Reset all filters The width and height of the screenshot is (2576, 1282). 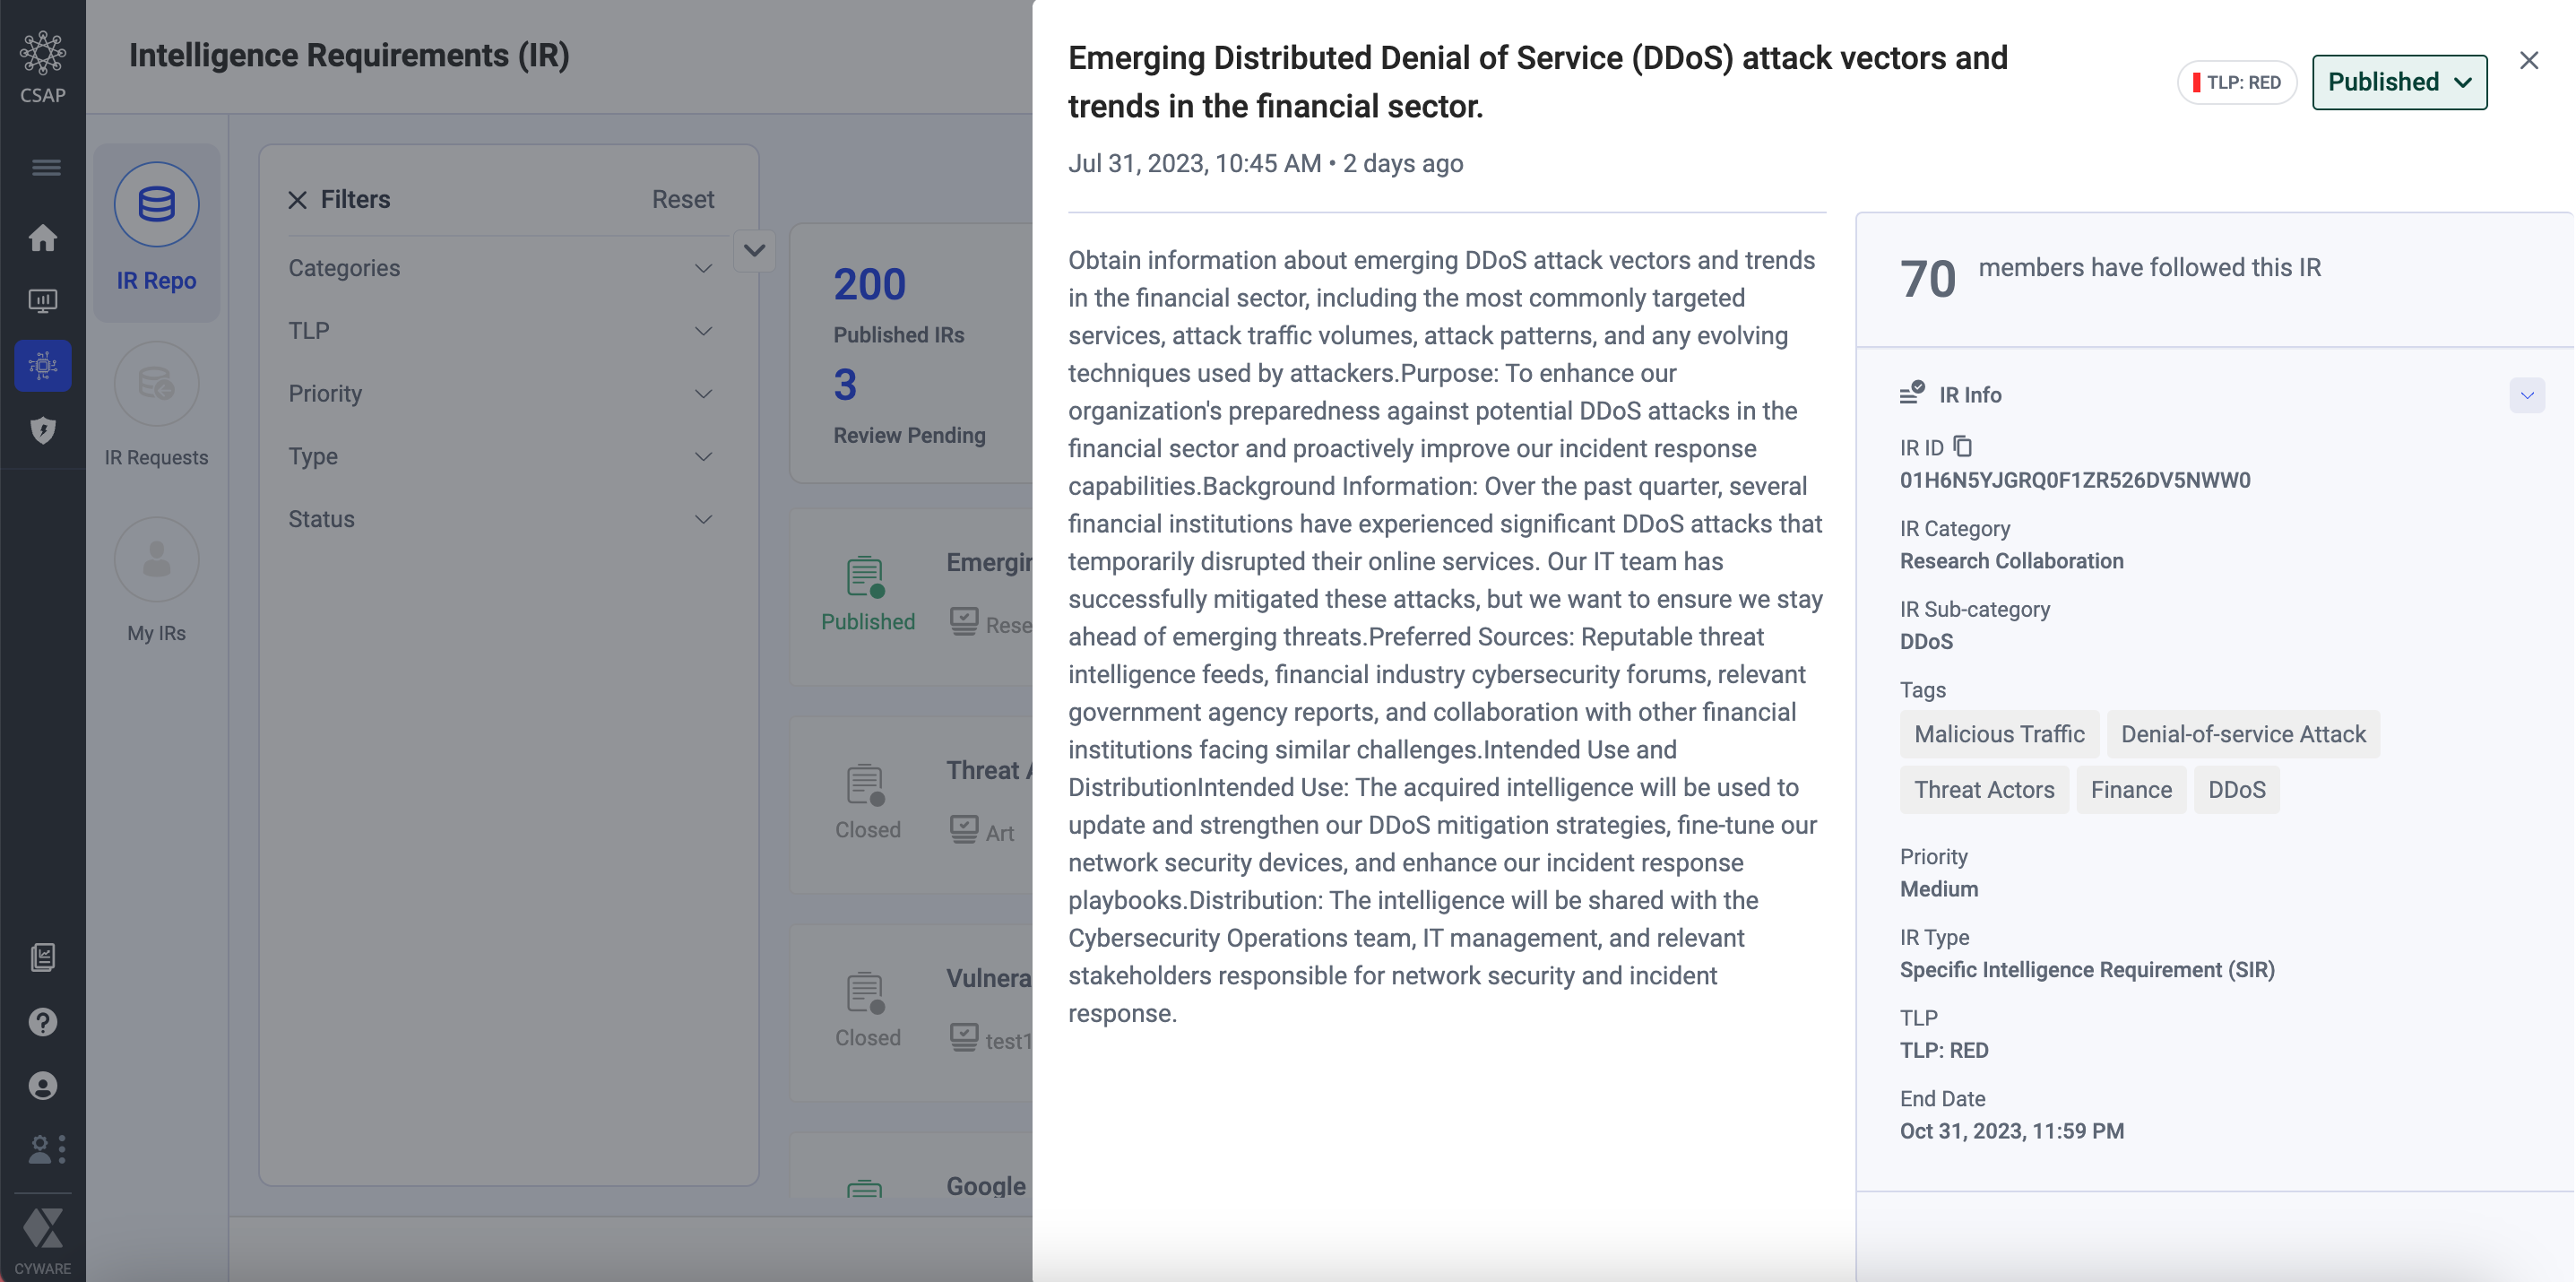coord(683,200)
